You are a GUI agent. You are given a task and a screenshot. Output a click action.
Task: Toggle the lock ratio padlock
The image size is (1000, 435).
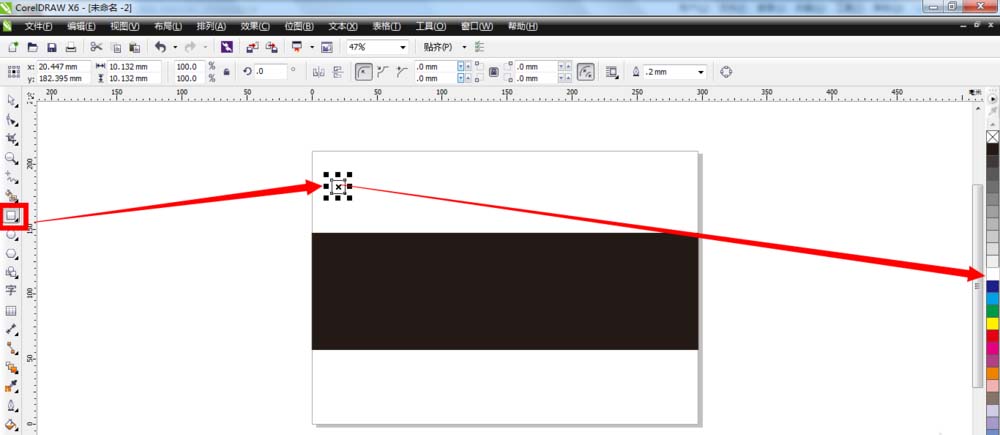[x=226, y=72]
